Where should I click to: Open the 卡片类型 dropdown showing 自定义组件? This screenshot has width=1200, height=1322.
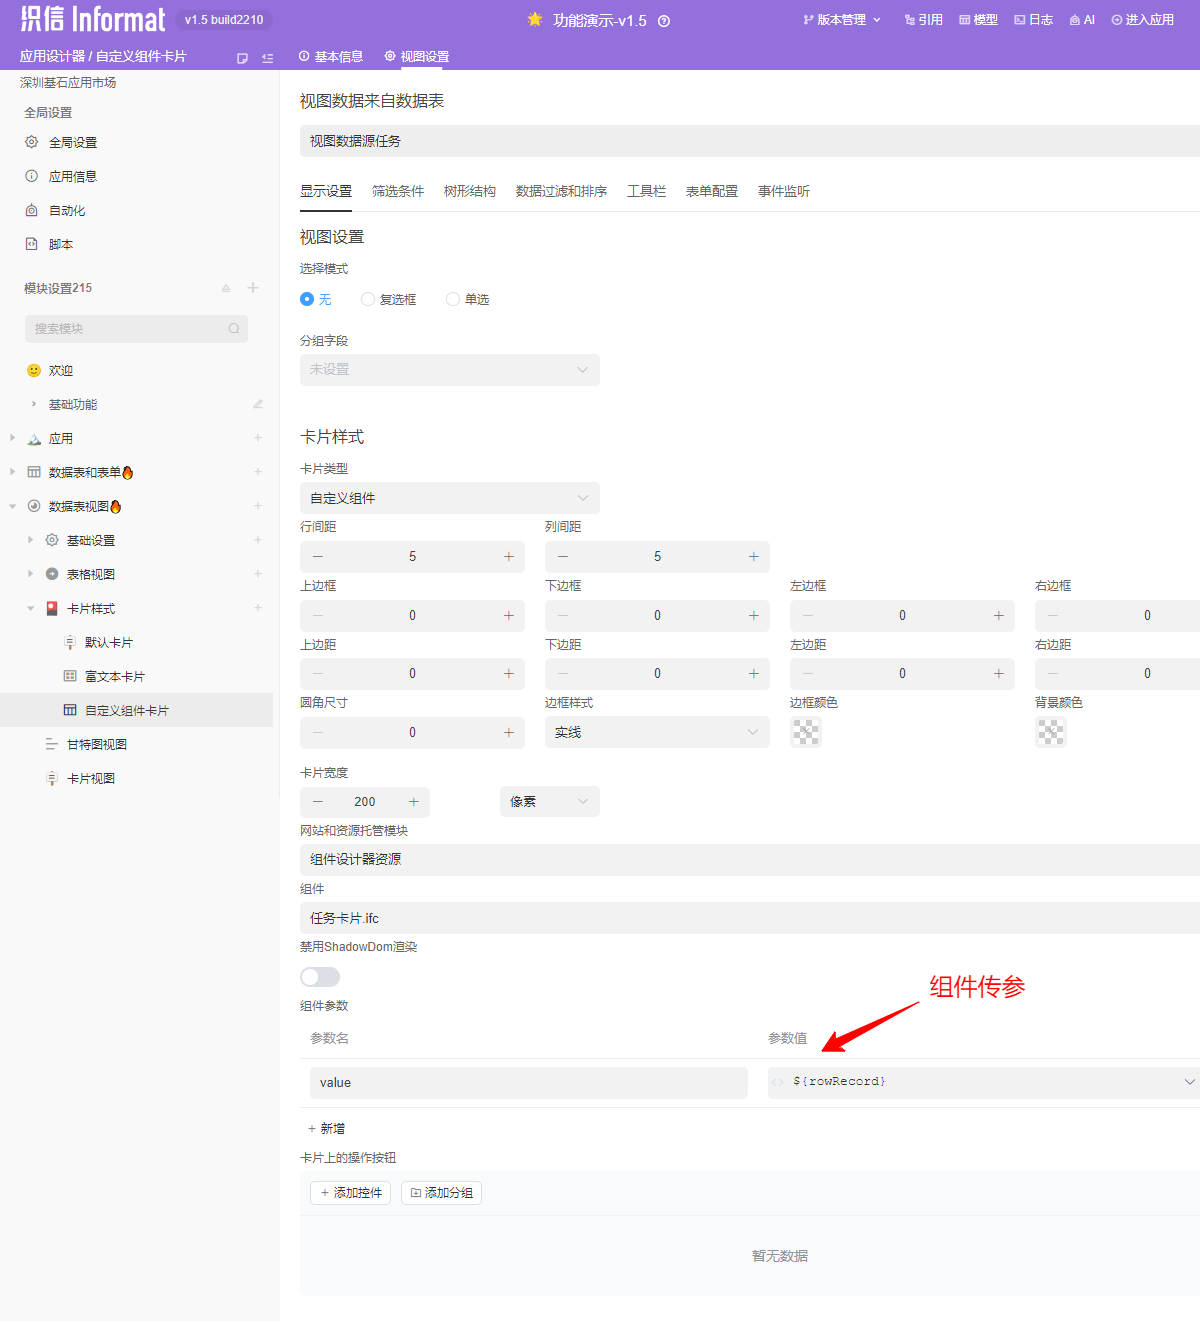coord(450,498)
